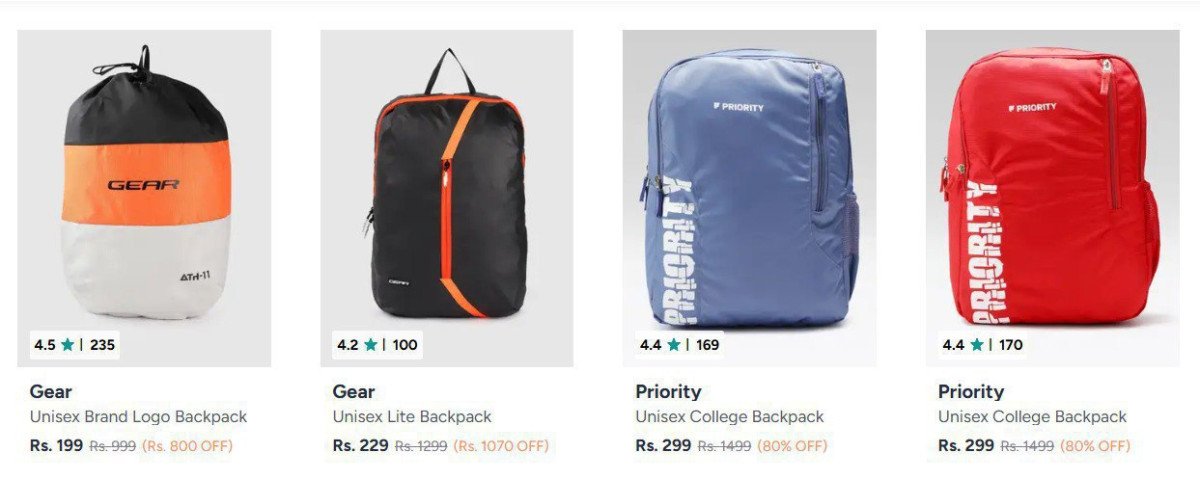The image size is (1200, 479).
Task: Click the Priority brand name priced Rs. 299 with 169 reviews
Action: coord(668,392)
